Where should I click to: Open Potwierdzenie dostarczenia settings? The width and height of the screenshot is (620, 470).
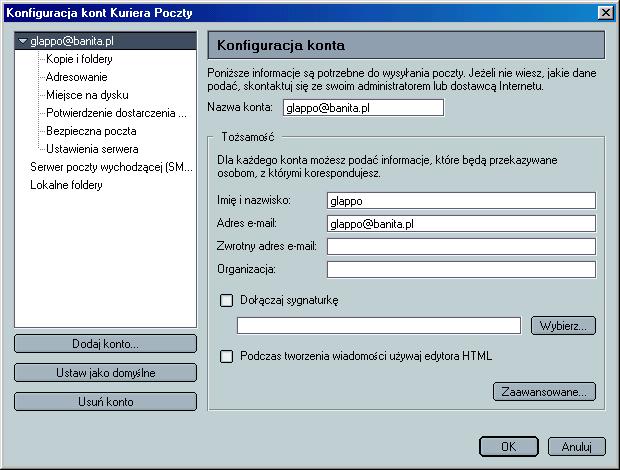(x=116, y=113)
